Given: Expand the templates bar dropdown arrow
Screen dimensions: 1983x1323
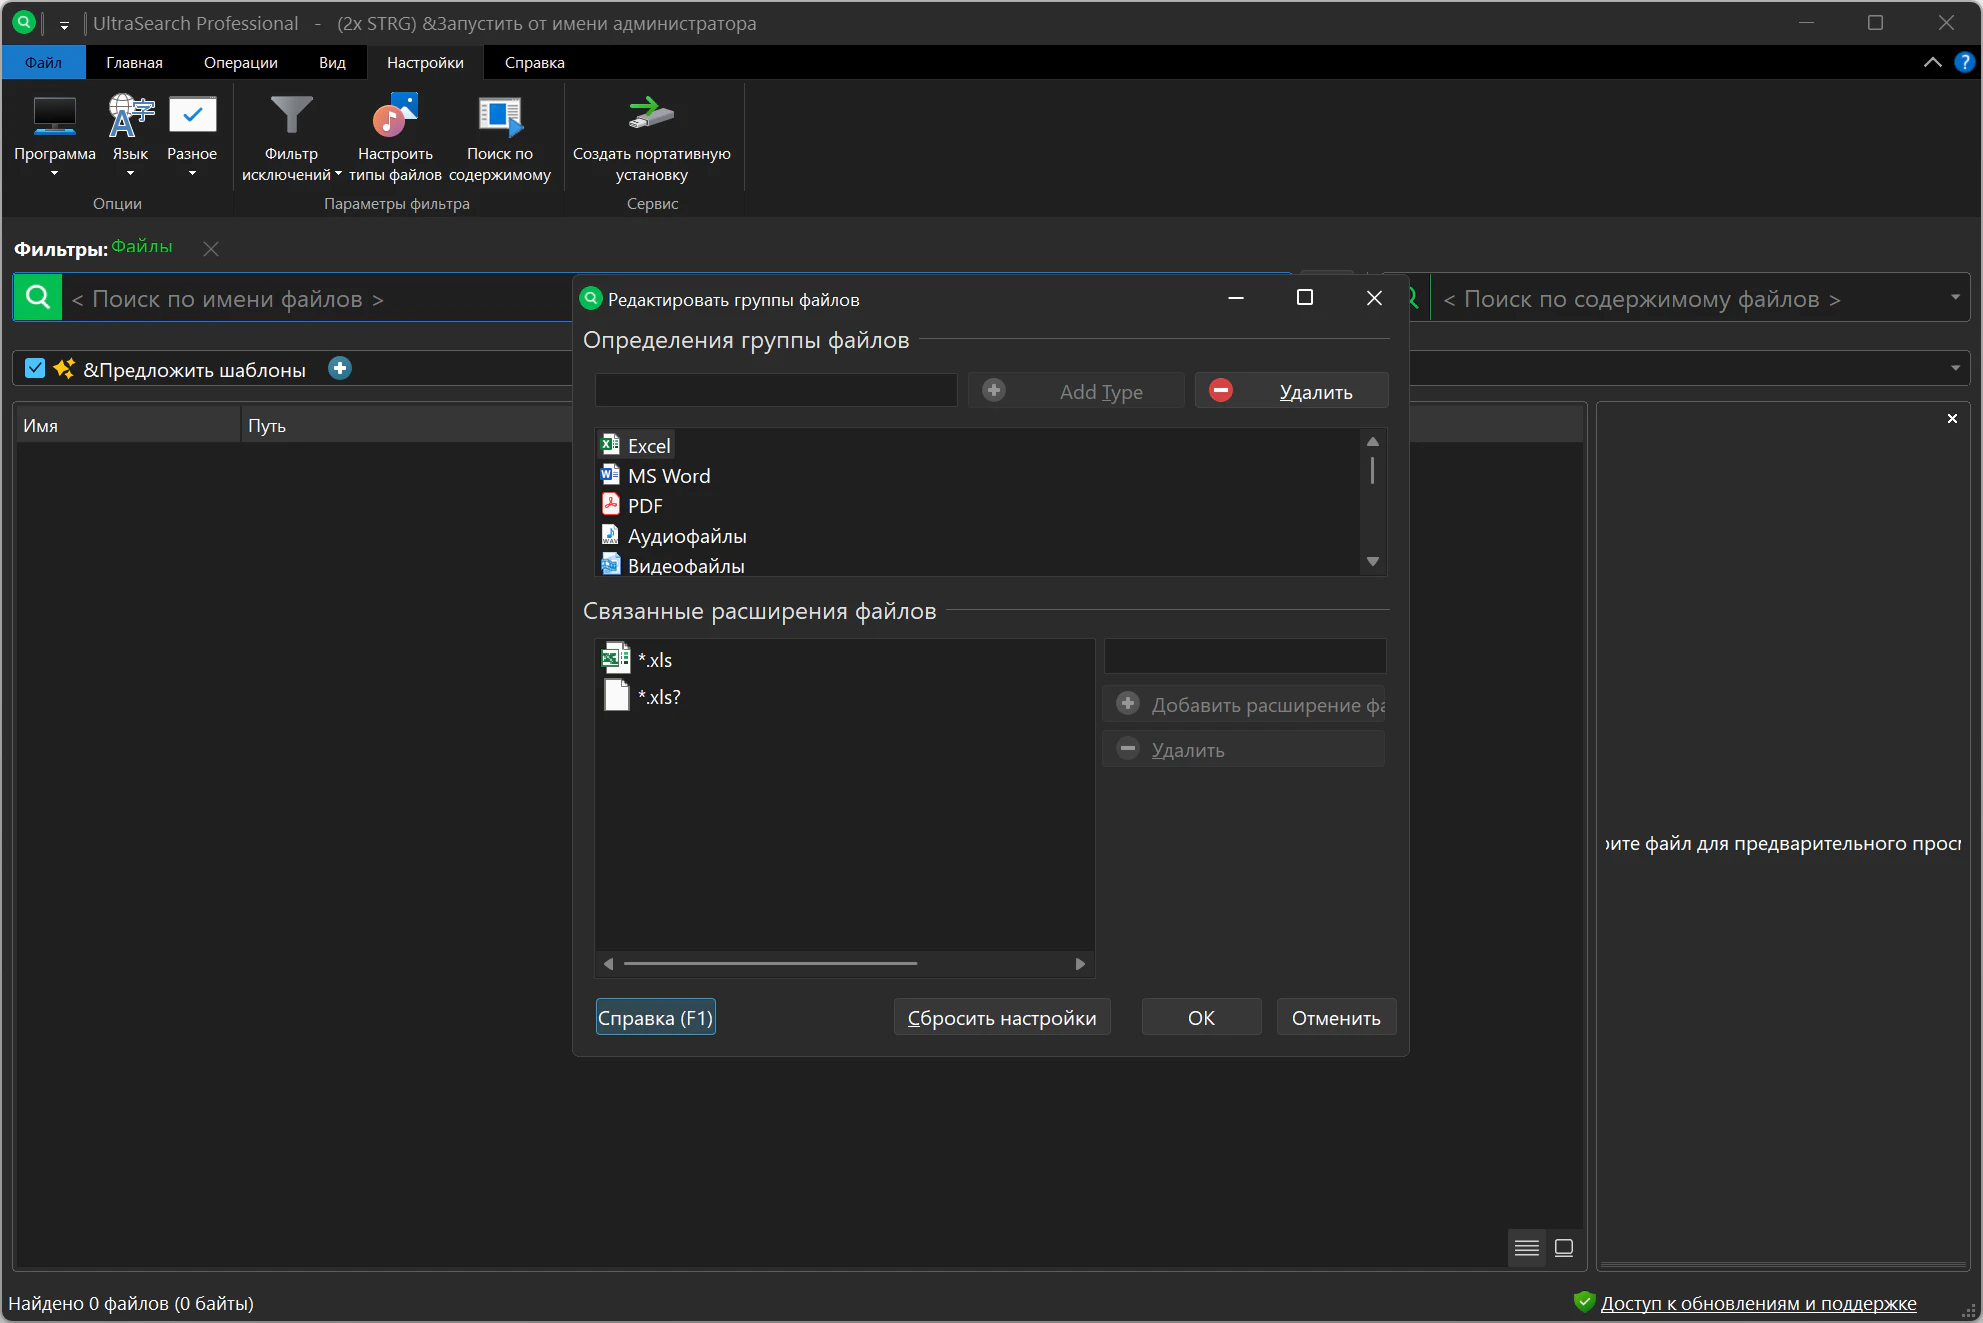Looking at the screenshot, I should (x=1955, y=369).
